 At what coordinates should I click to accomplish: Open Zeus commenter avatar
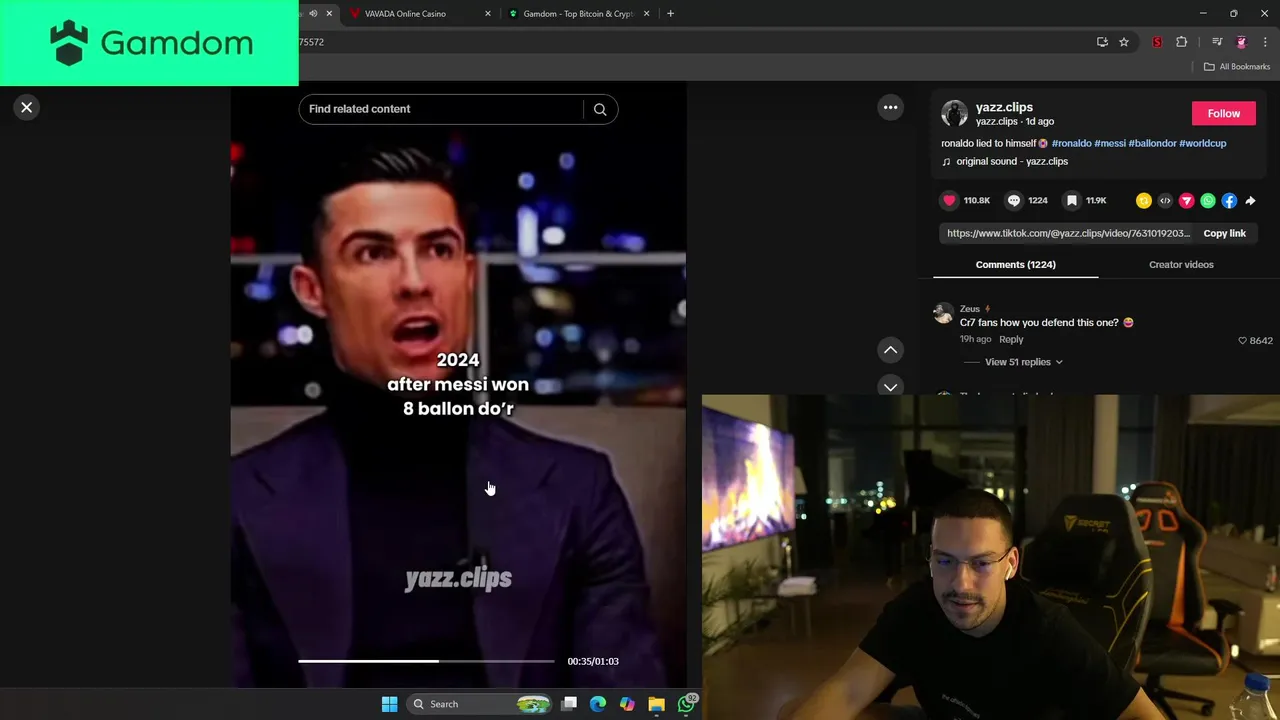[x=943, y=314]
